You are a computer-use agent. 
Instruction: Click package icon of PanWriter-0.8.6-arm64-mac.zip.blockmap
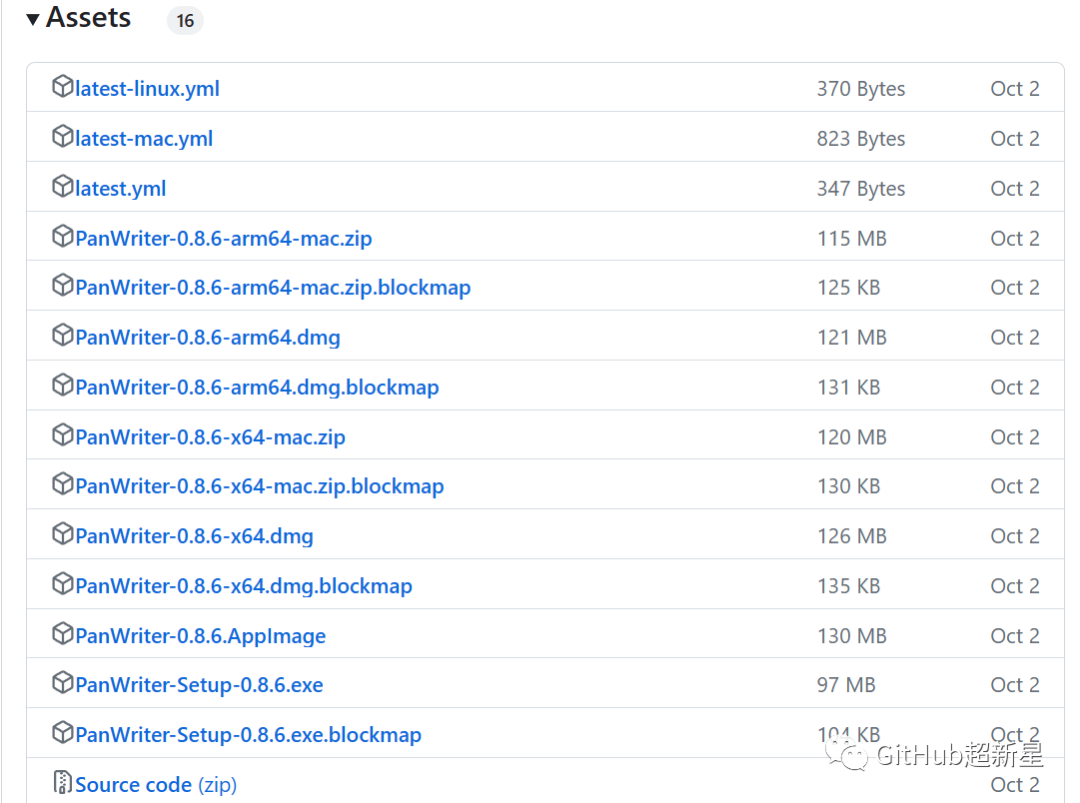tap(63, 285)
